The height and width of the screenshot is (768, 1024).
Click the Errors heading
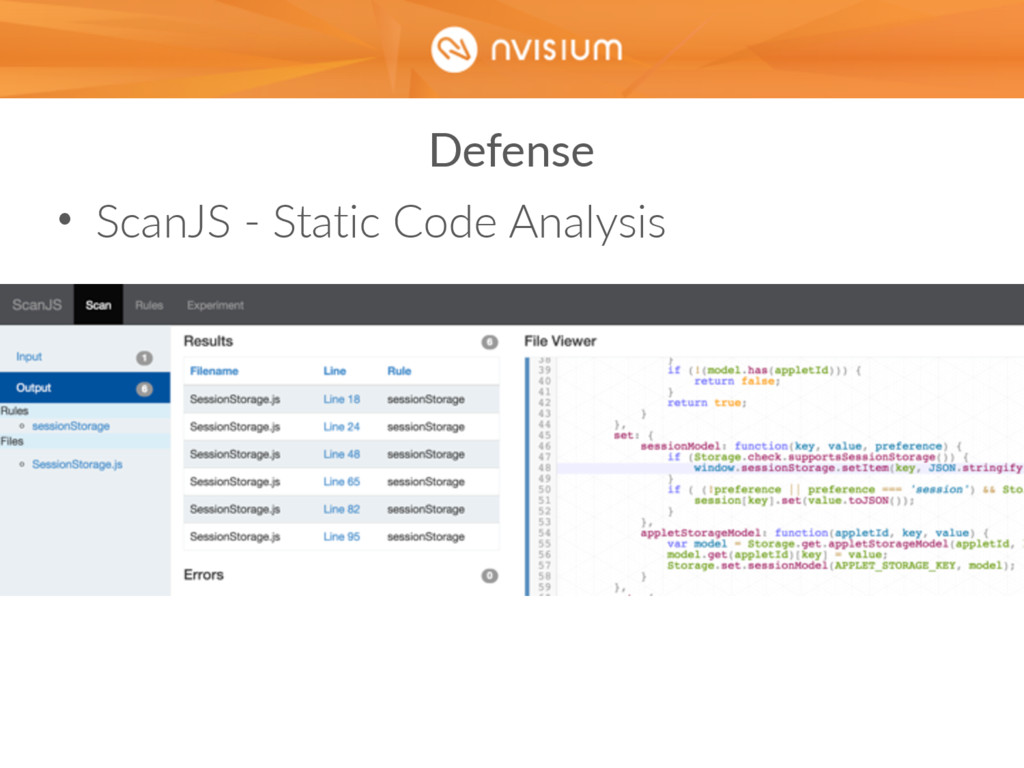[x=204, y=575]
